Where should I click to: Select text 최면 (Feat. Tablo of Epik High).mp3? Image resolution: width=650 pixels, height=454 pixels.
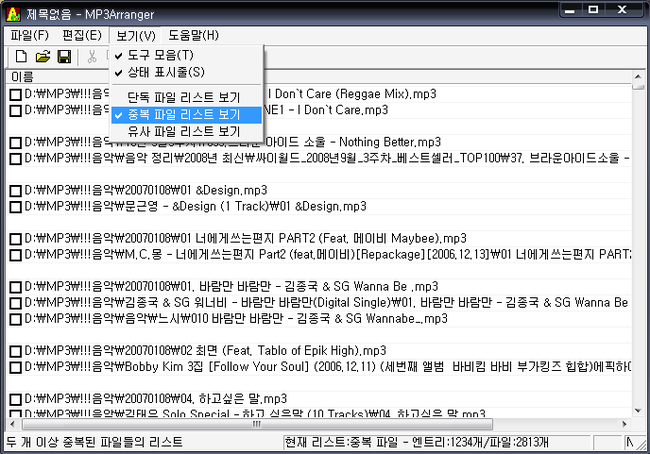291,351
